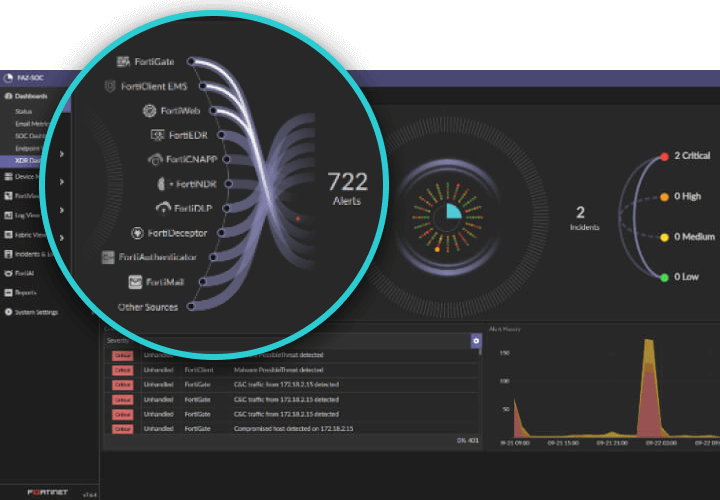Click the FortiMail envelope icon
Screen dimensions: 720x500
tap(135, 282)
